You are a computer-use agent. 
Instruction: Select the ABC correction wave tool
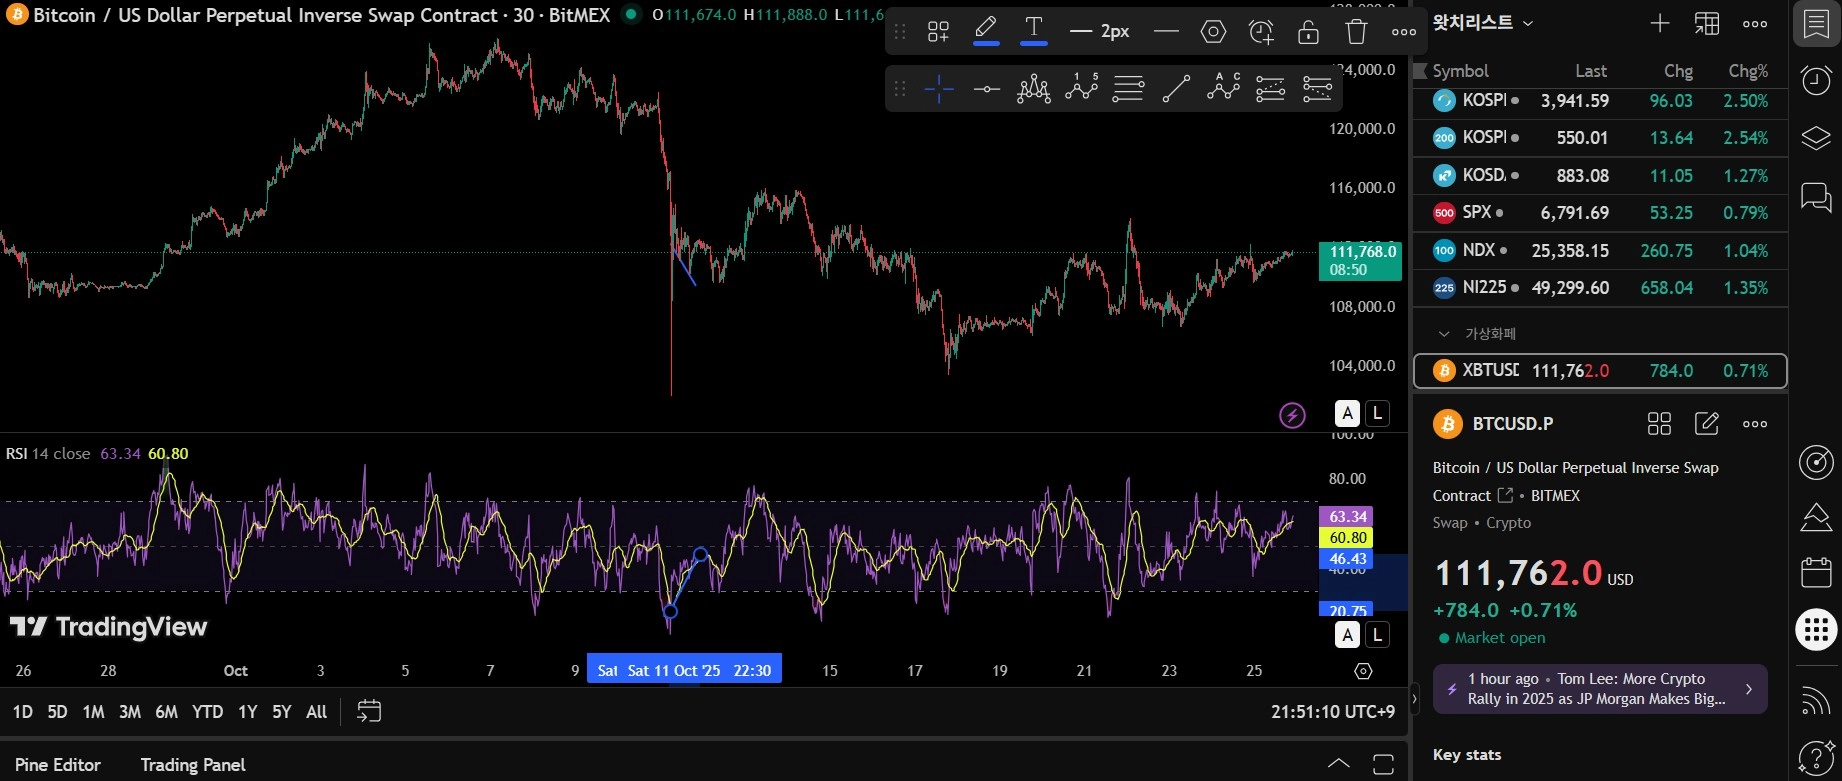coord(1223,89)
